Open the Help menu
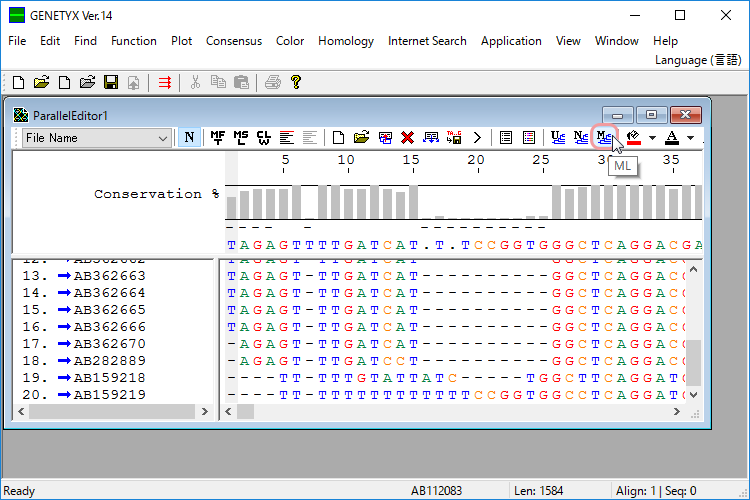Viewport: 750px width, 500px height. [x=665, y=41]
